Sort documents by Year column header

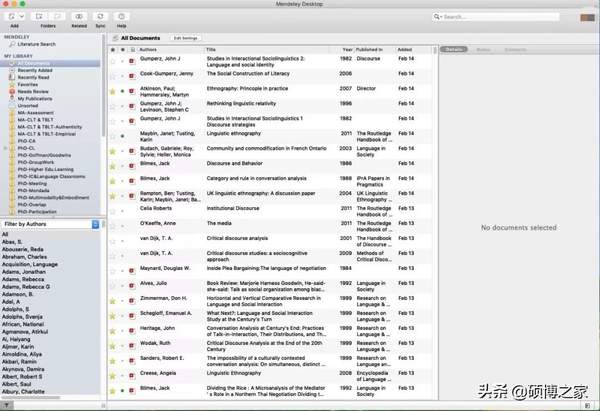pos(347,48)
